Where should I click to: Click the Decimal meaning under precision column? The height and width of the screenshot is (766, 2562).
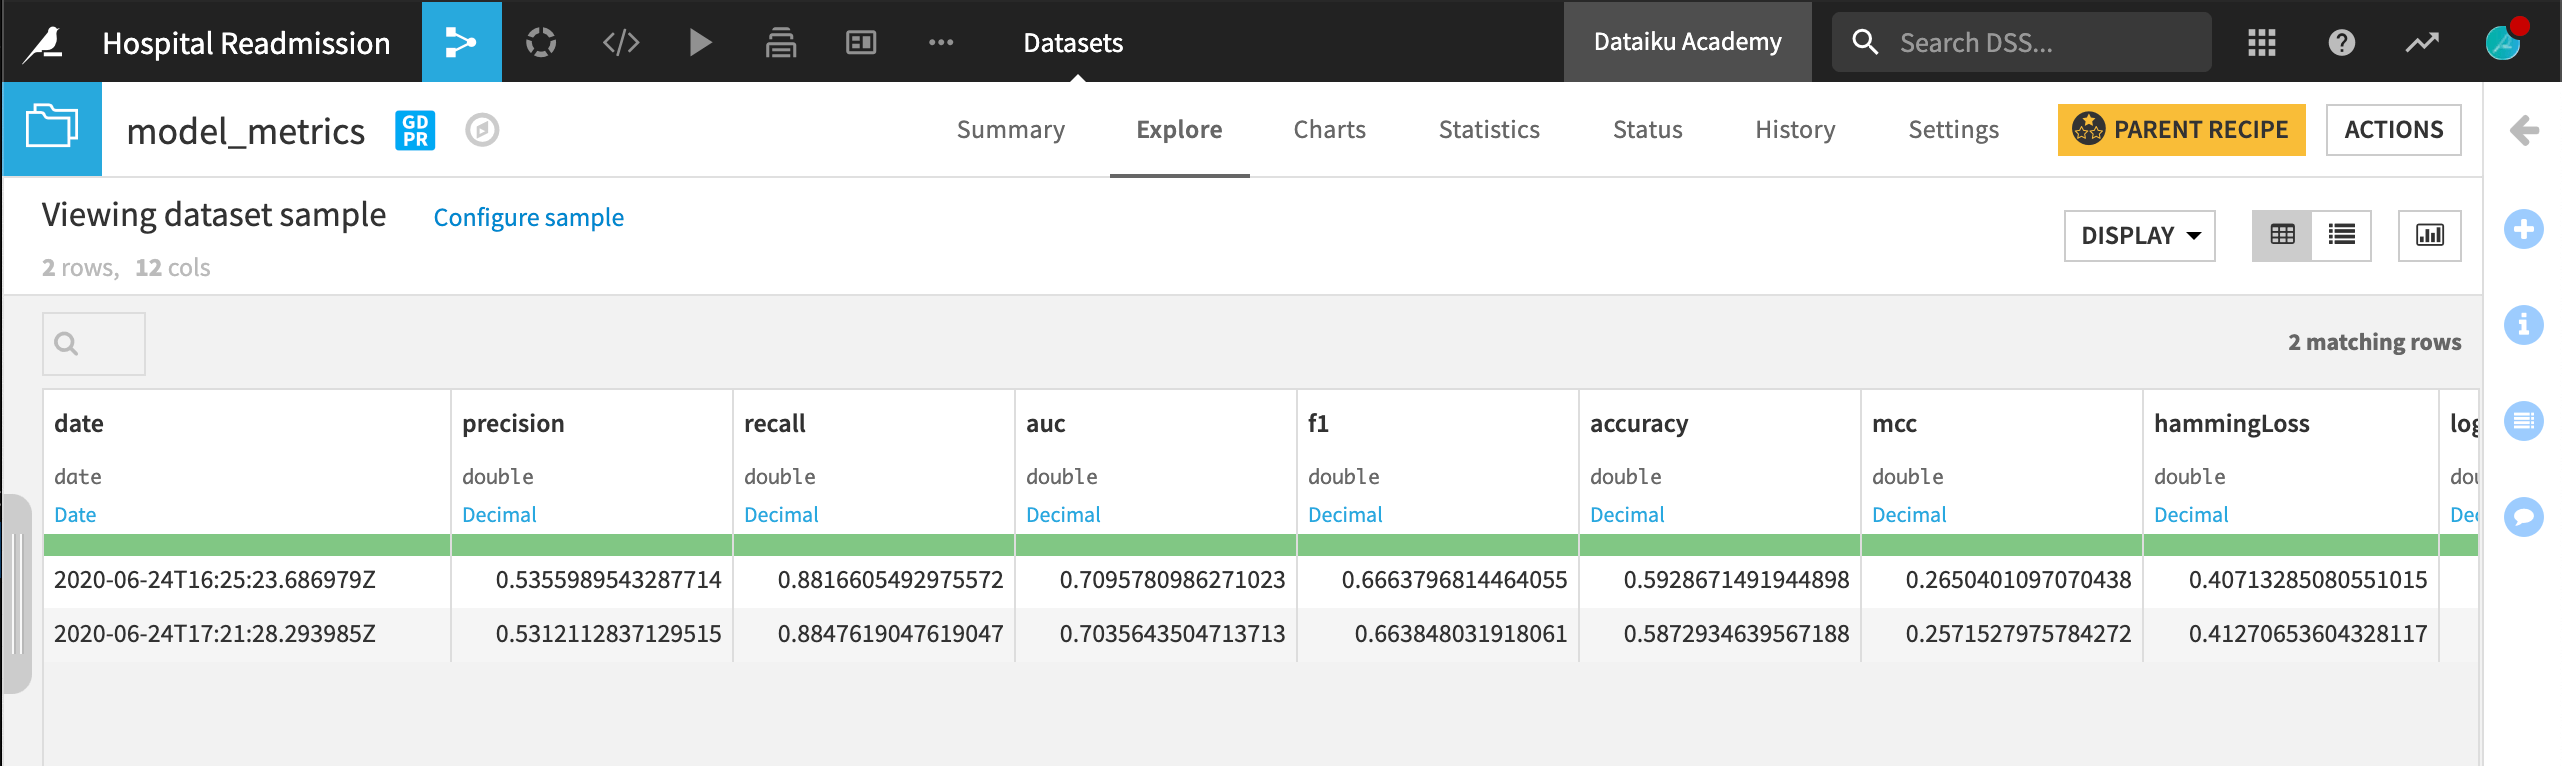click(499, 515)
